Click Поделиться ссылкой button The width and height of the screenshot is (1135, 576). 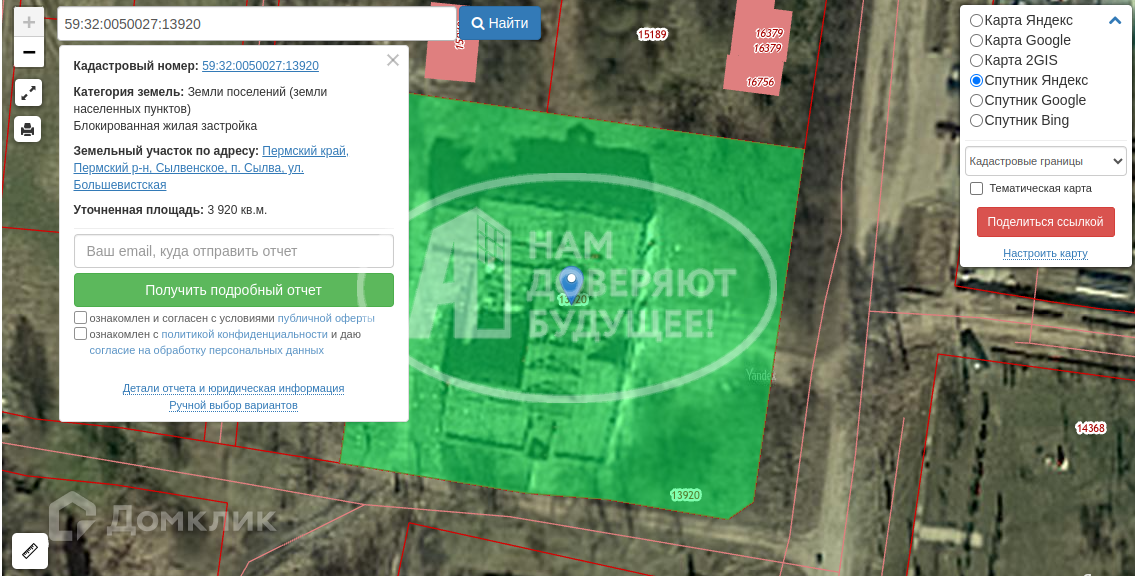pos(1045,221)
